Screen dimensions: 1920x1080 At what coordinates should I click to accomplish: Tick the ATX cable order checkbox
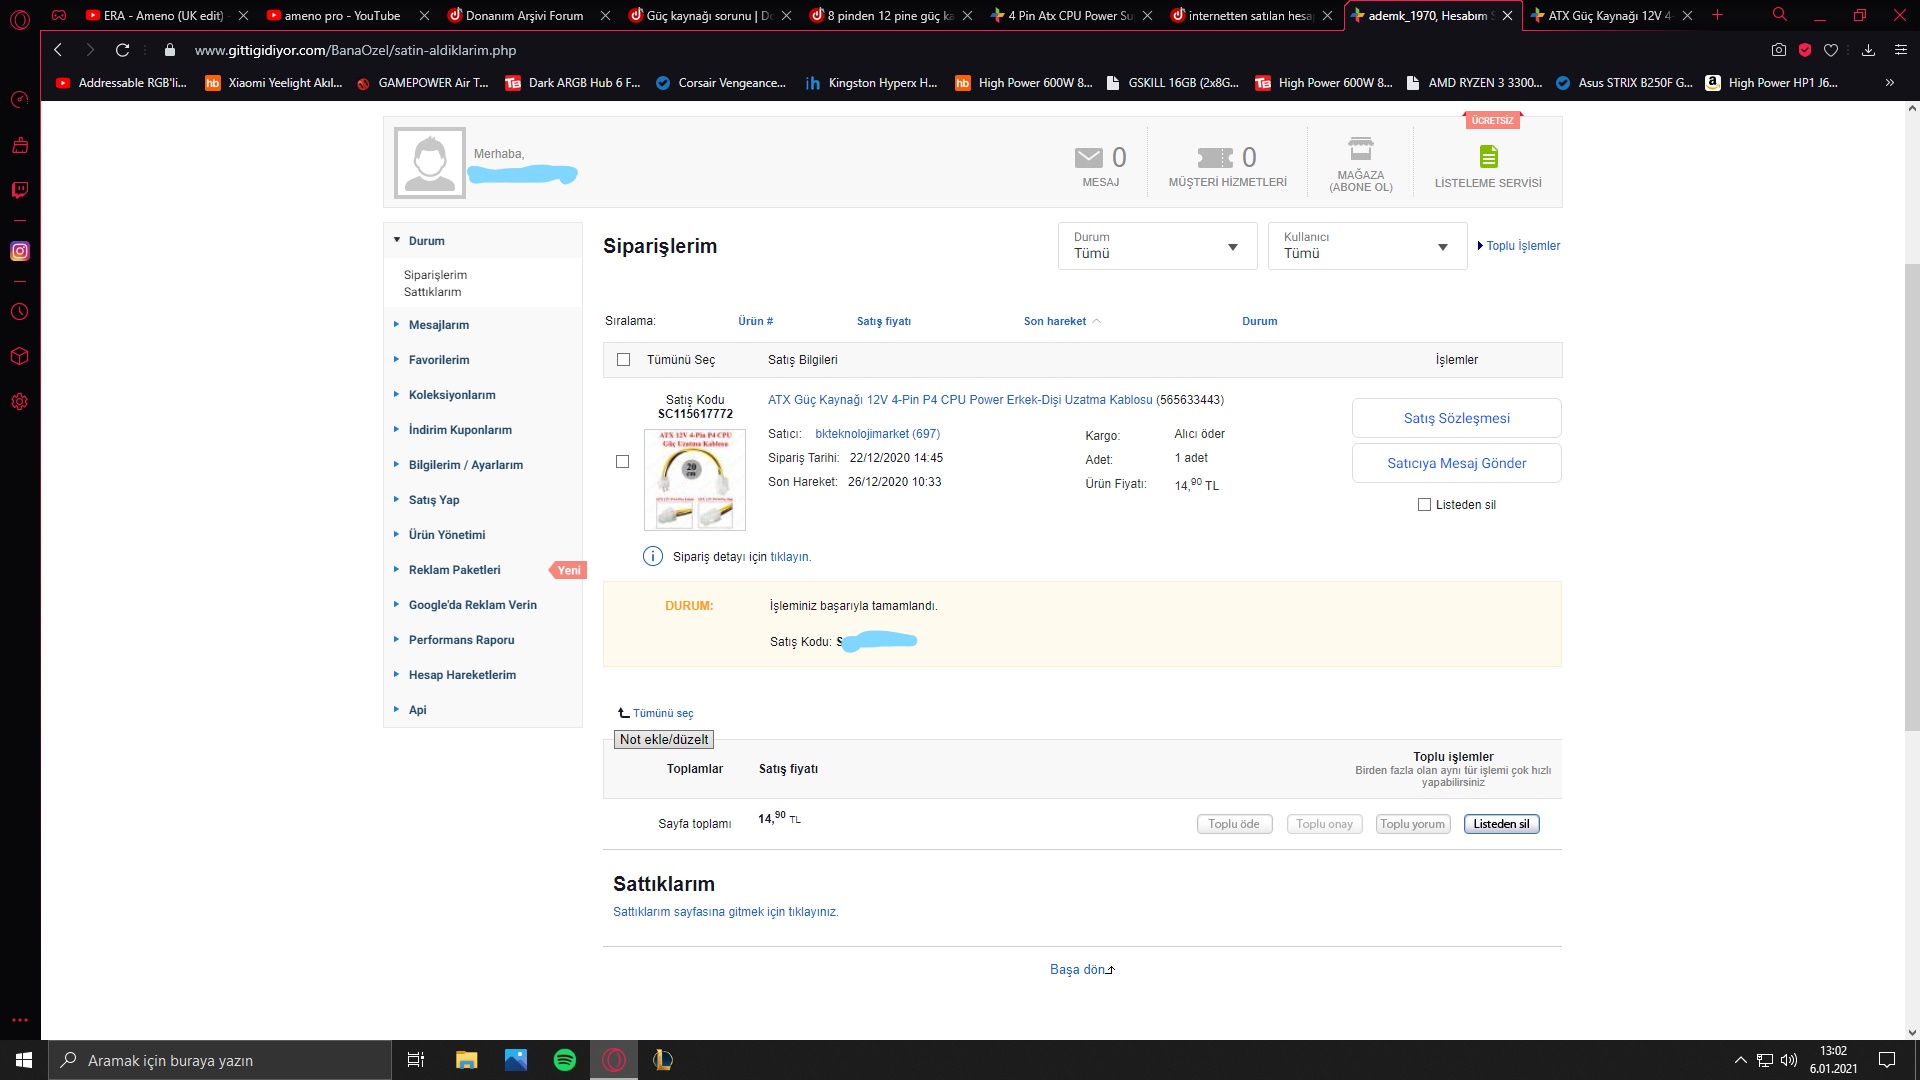click(x=622, y=462)
